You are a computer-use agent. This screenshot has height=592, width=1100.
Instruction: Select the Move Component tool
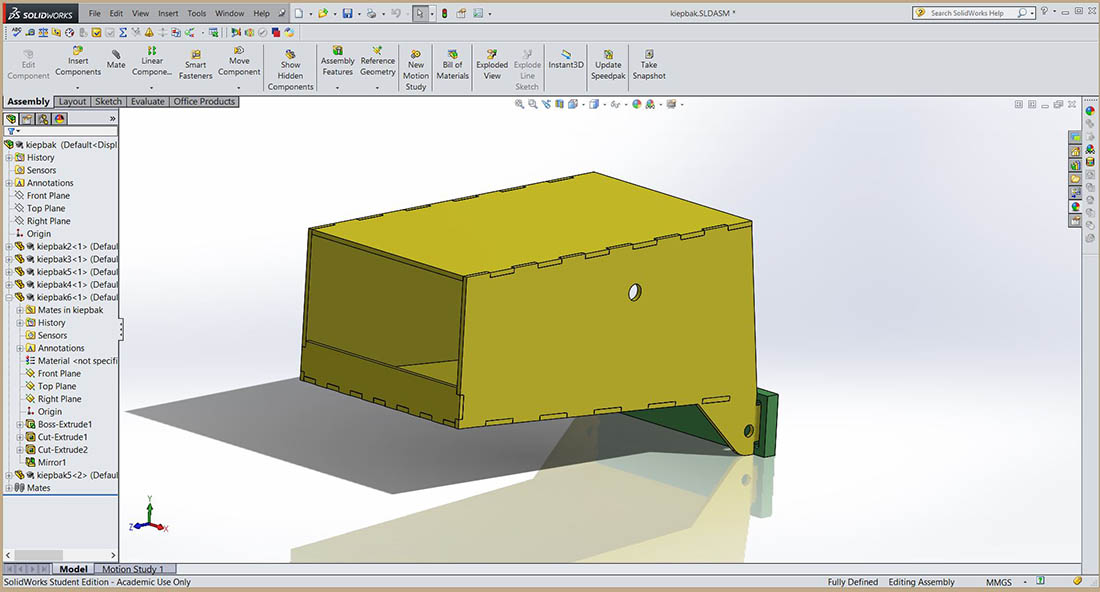239,61
